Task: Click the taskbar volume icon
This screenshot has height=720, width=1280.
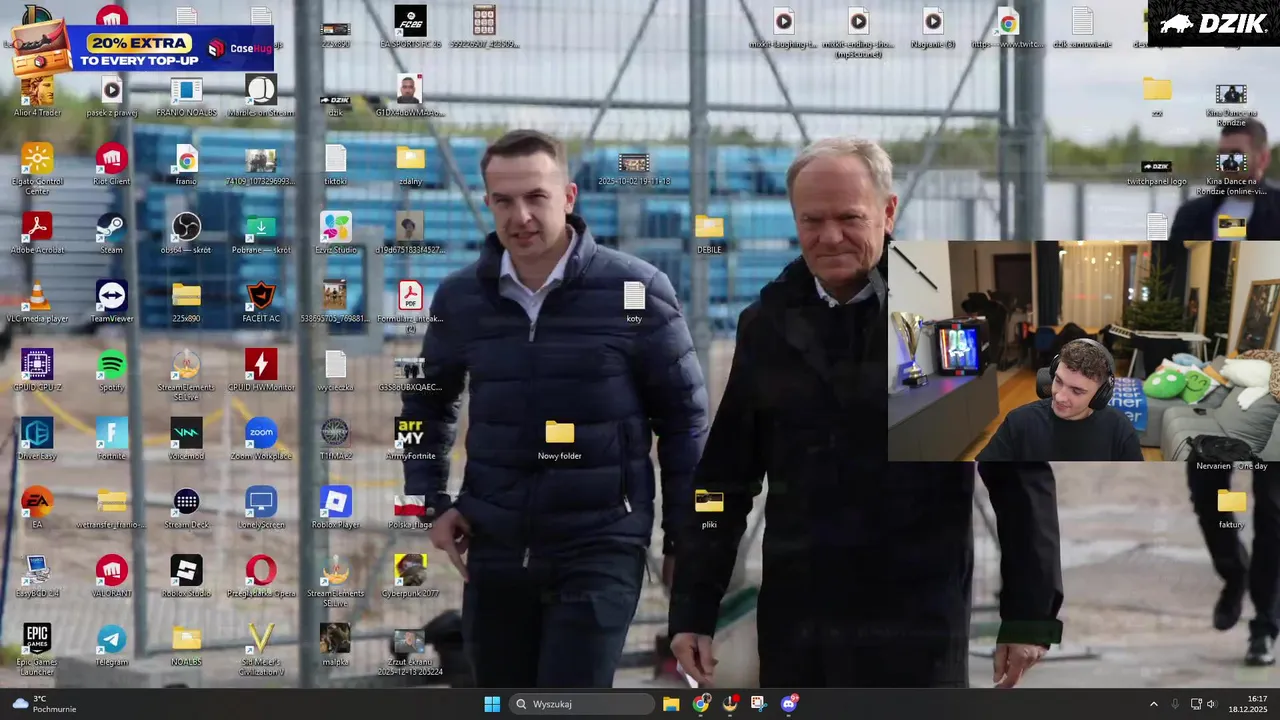Action: click(x=1211, y=704)
